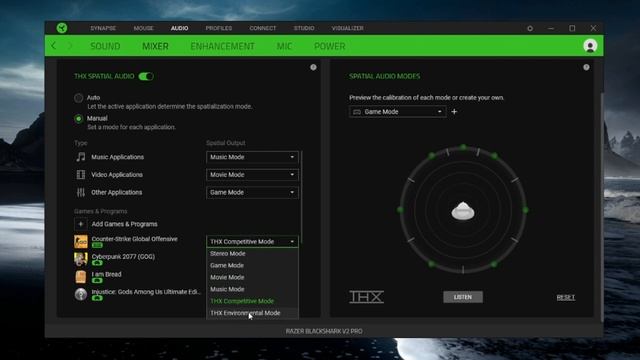Click the RESET link
The width and height of the screenshot is (640, 360).
point(565,297)
